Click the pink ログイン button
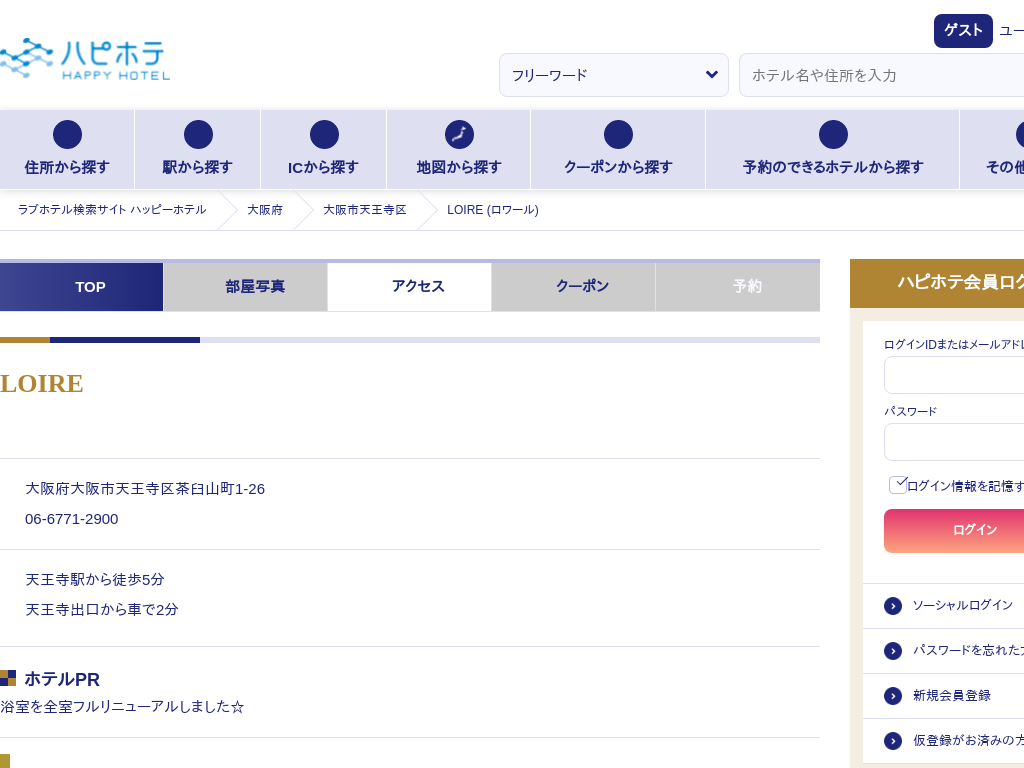The width and height of the screenshot is (1024, 768). point(954,531)
